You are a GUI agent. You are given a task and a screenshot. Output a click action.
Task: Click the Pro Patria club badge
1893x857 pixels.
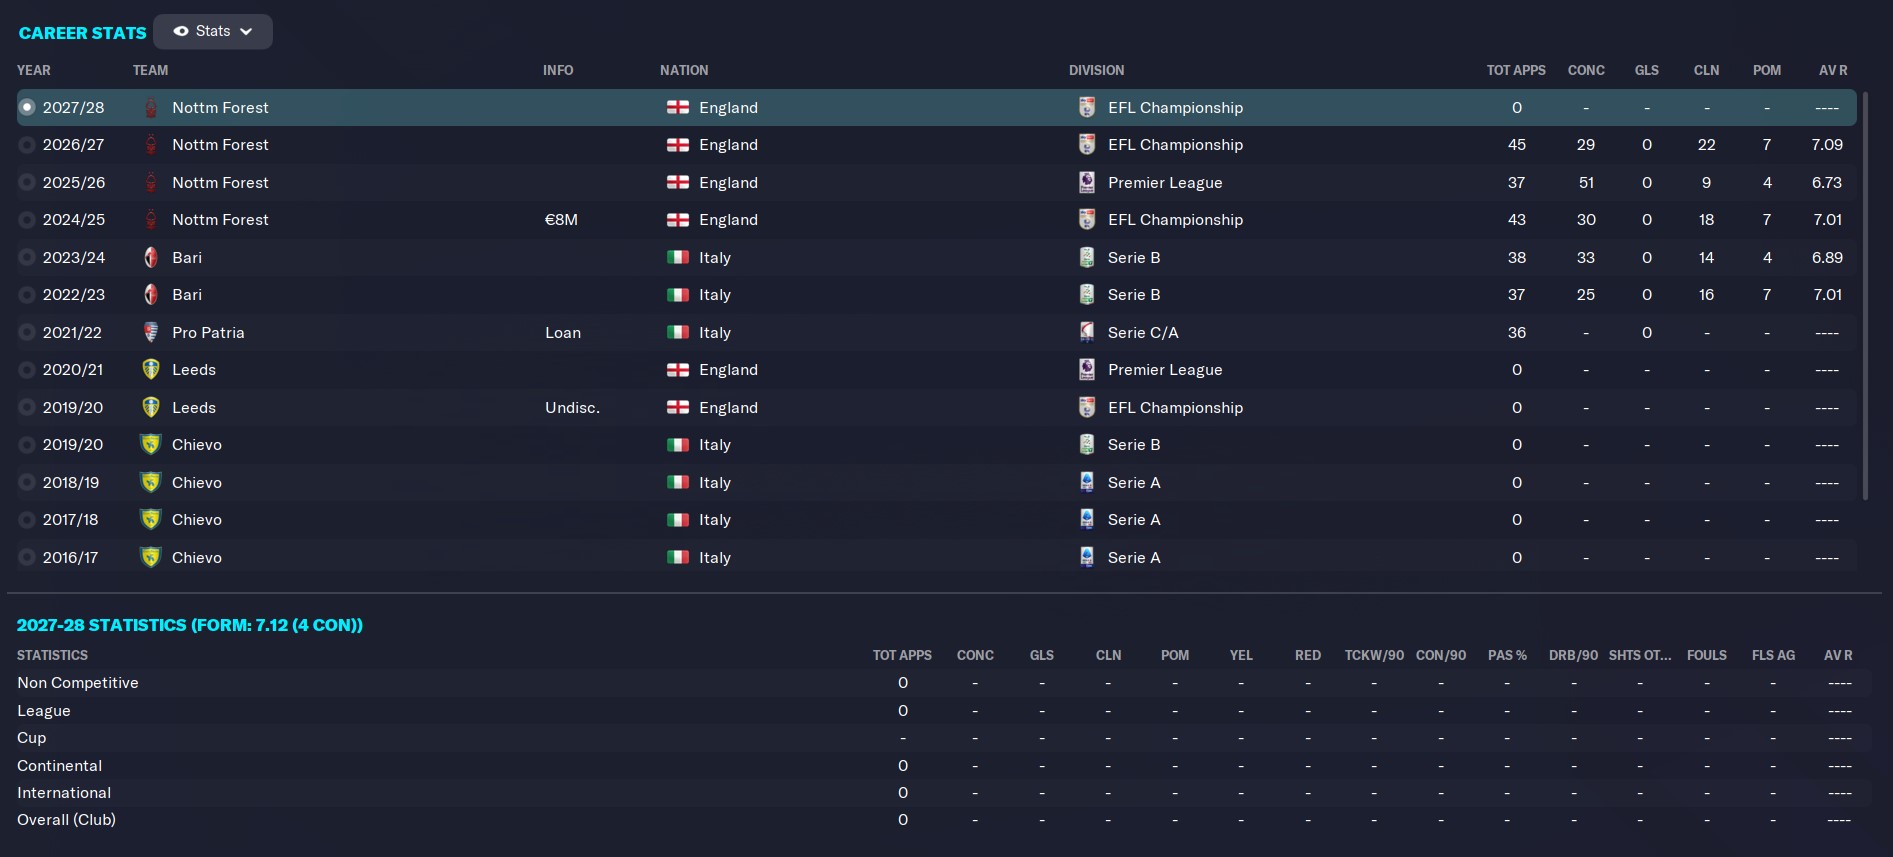[151, 332]
